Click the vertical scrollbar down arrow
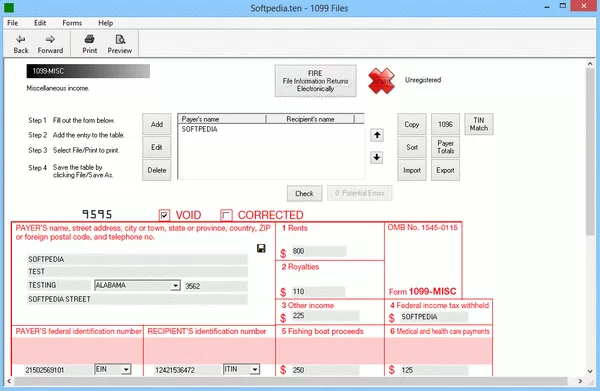 pyautogui.click(x=590, y=371)
